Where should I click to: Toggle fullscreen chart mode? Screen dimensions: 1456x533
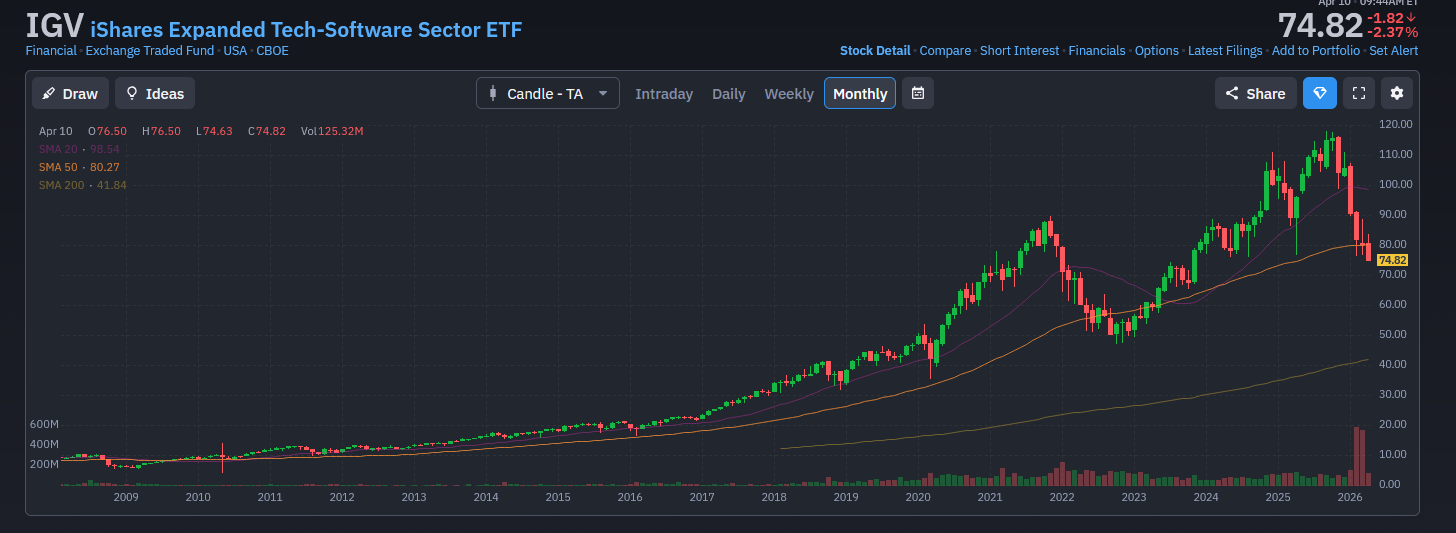click(x=1359, y=93)
